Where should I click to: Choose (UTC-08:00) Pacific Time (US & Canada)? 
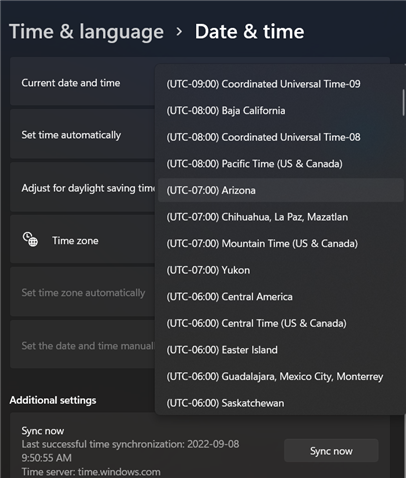(281, 164)
